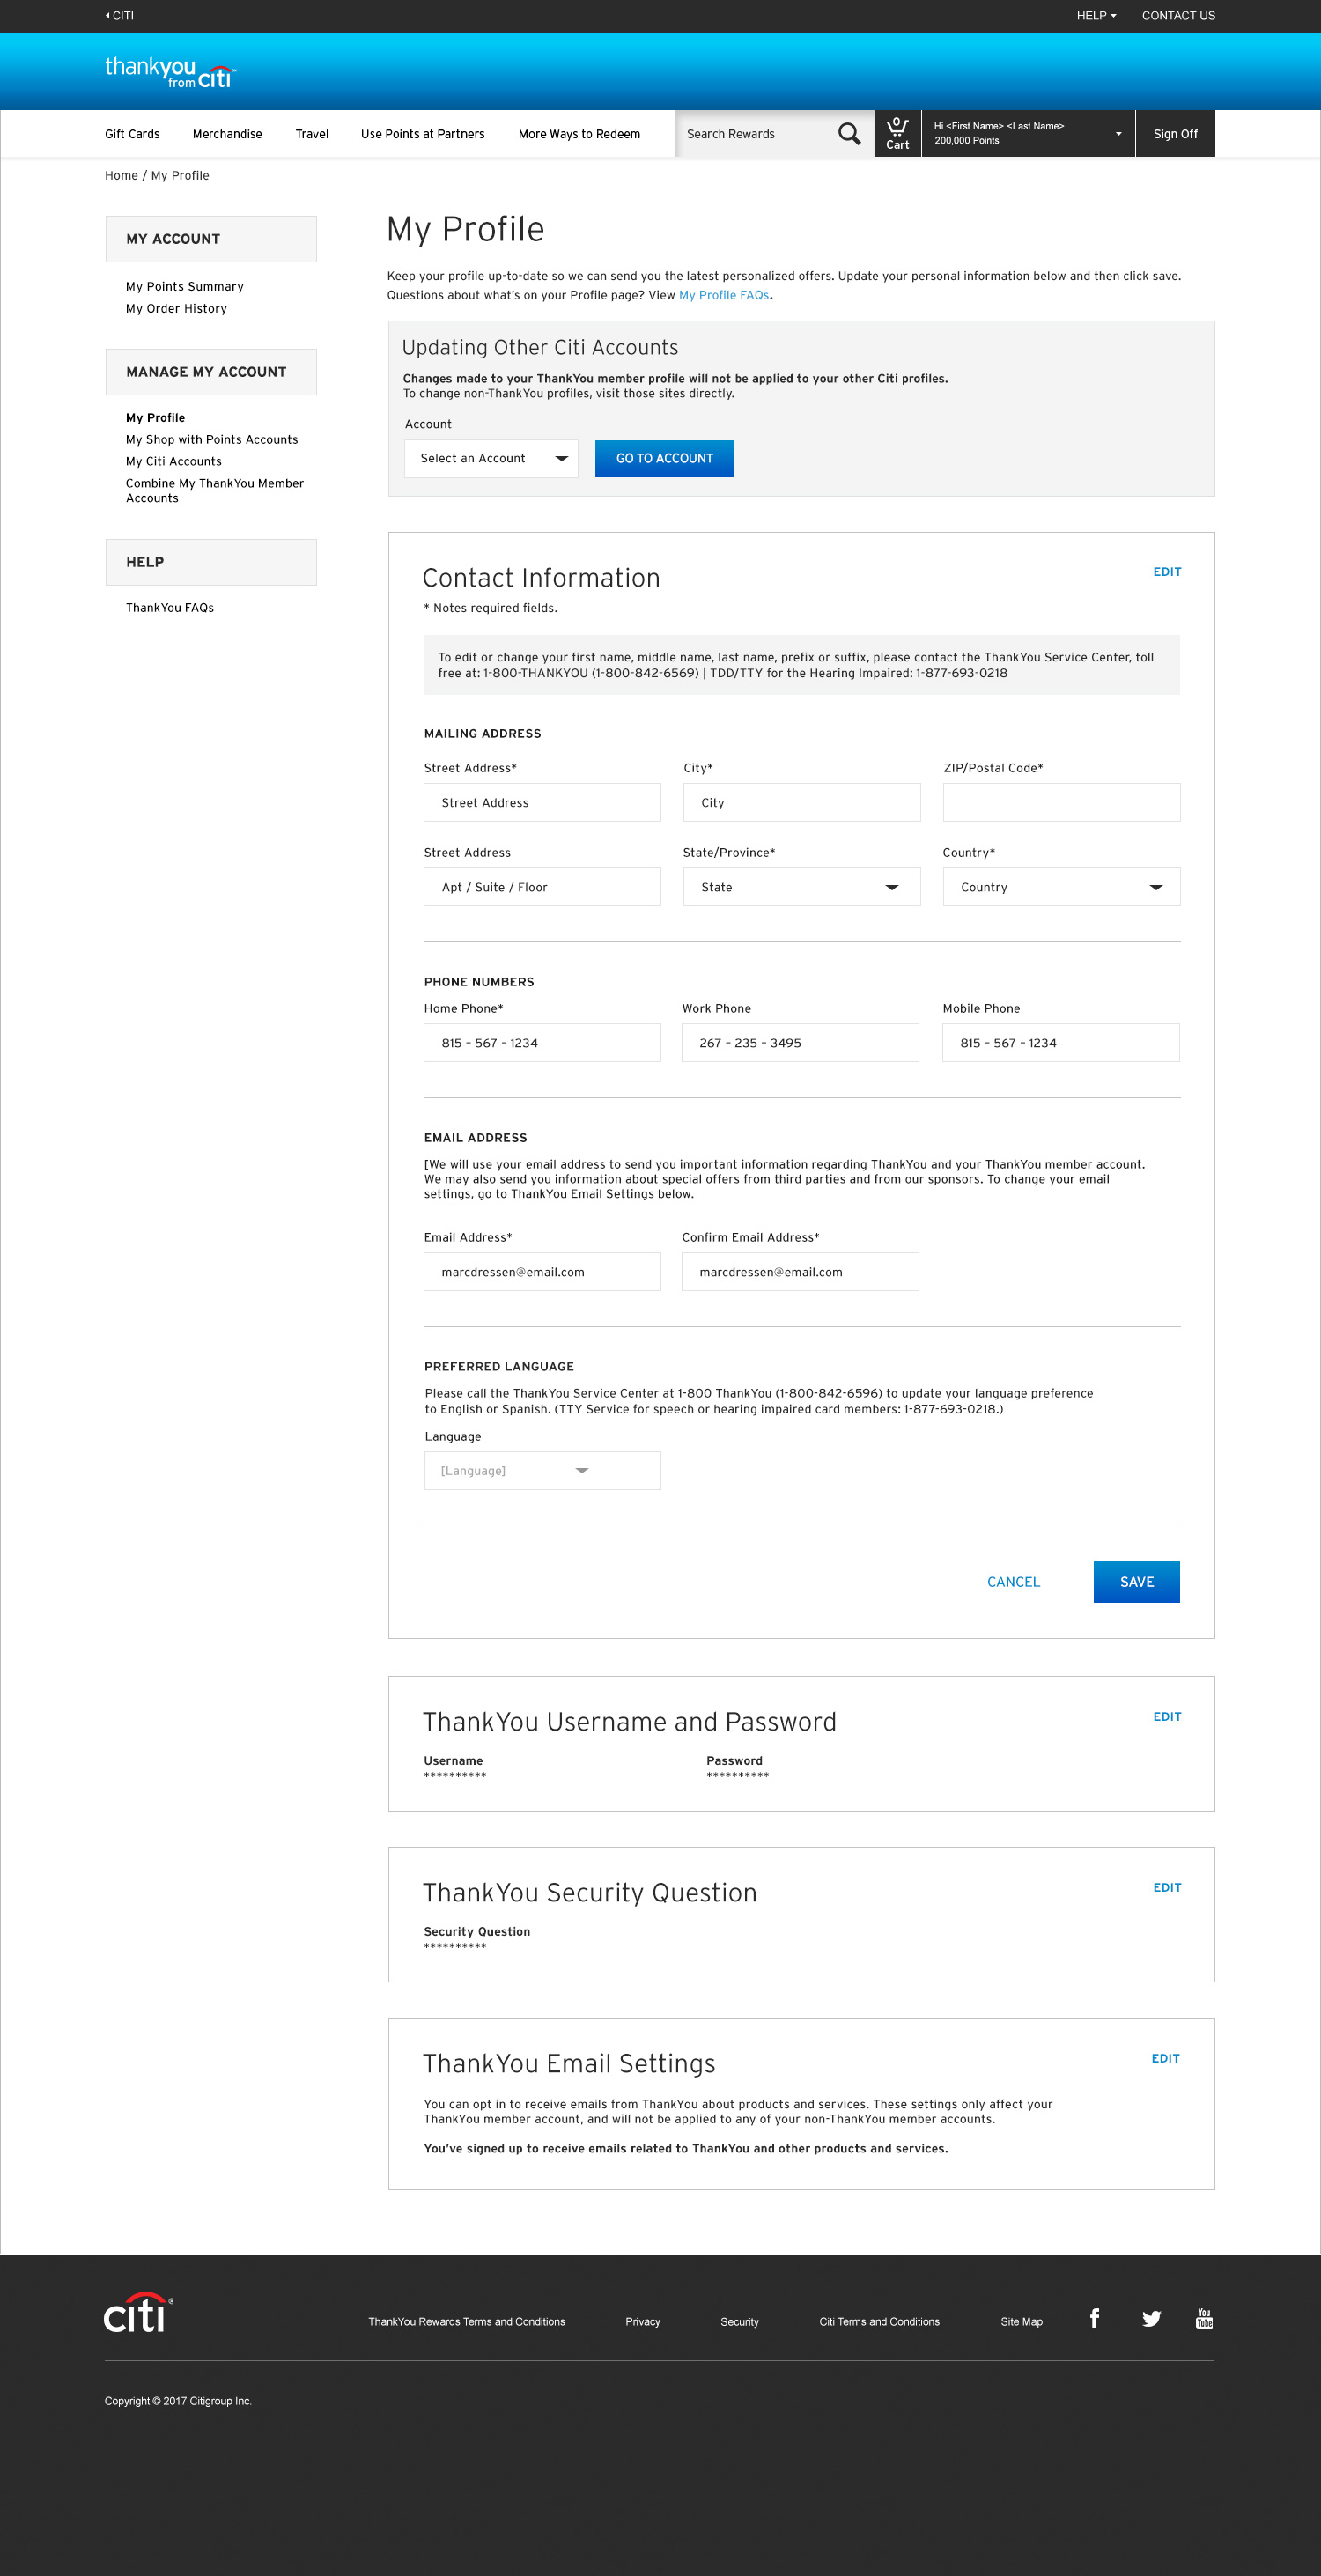The width and height of the screenshot is (1321, 2576).
Task: Click EDIT for ThankYou Username and Password
Action: point(1167,1717)
